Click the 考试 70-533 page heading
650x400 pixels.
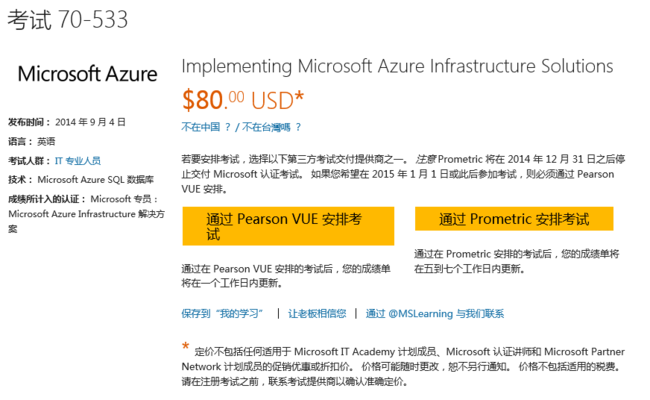[x=68, y=19]
